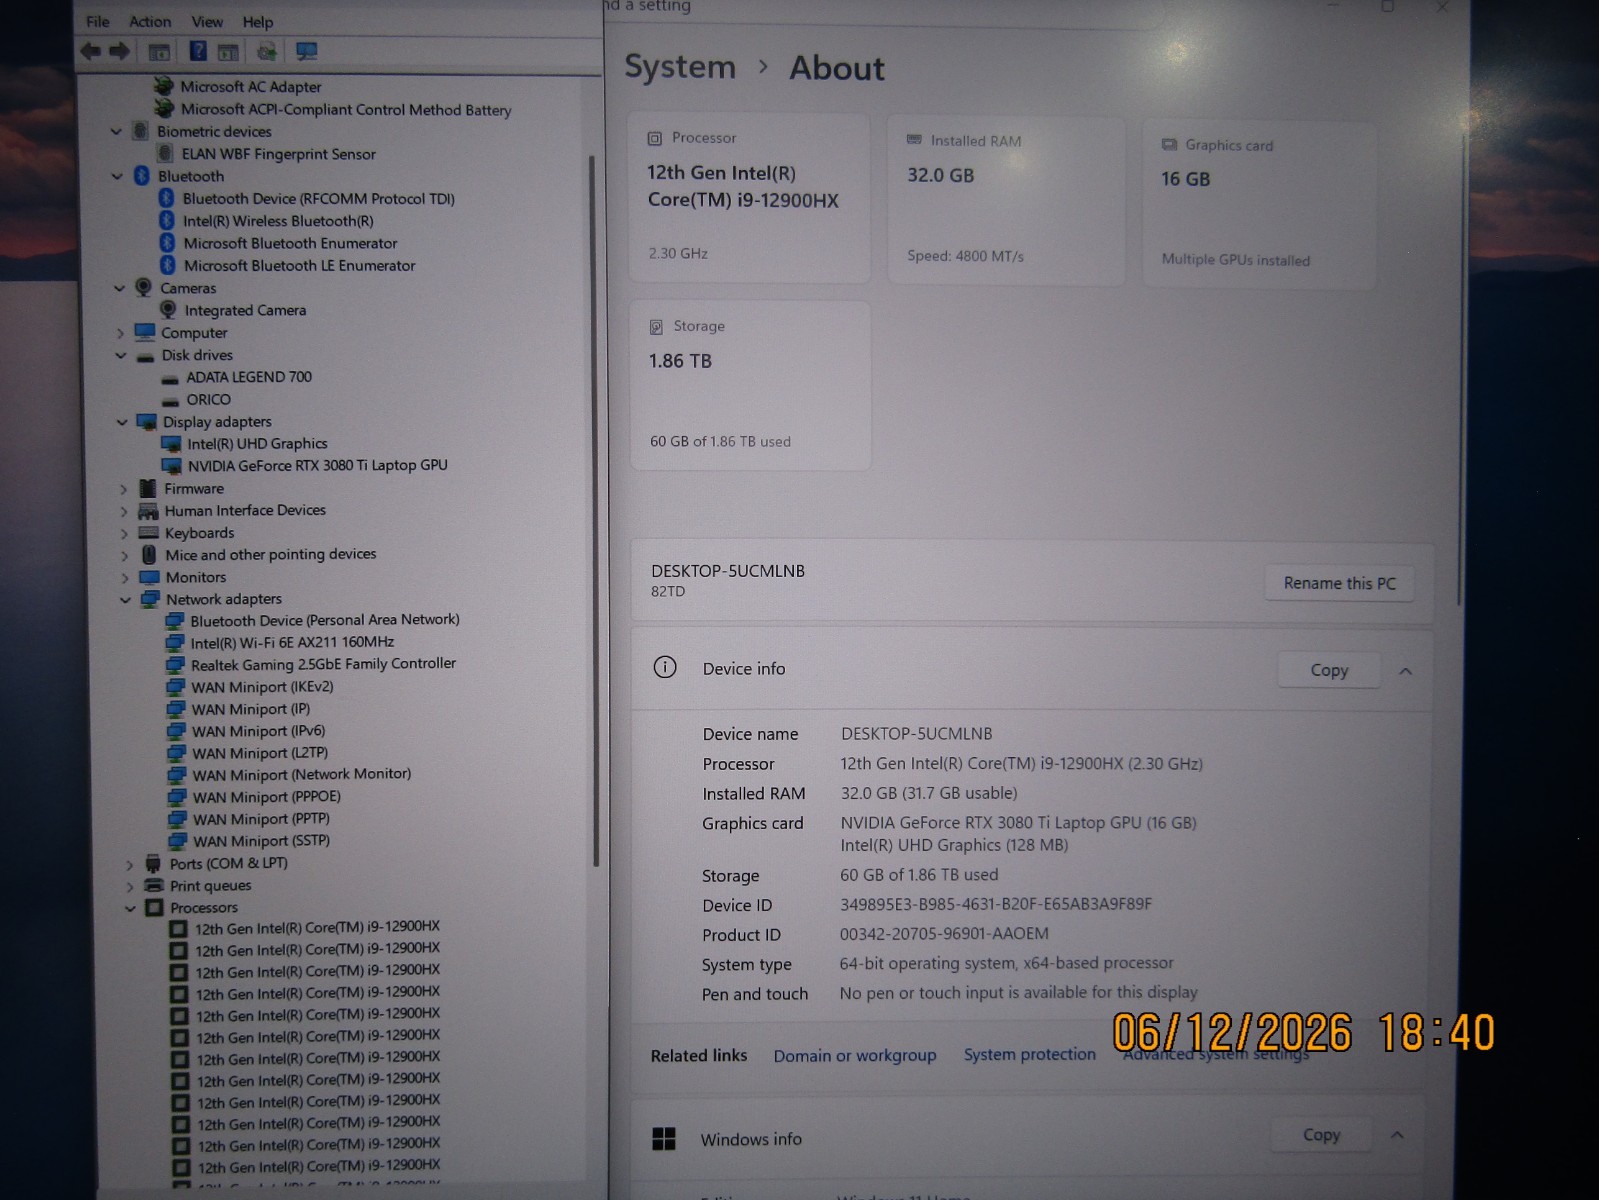Select the Monitors tree item
1599x1200 pixels.
click(x=196, y=577)
